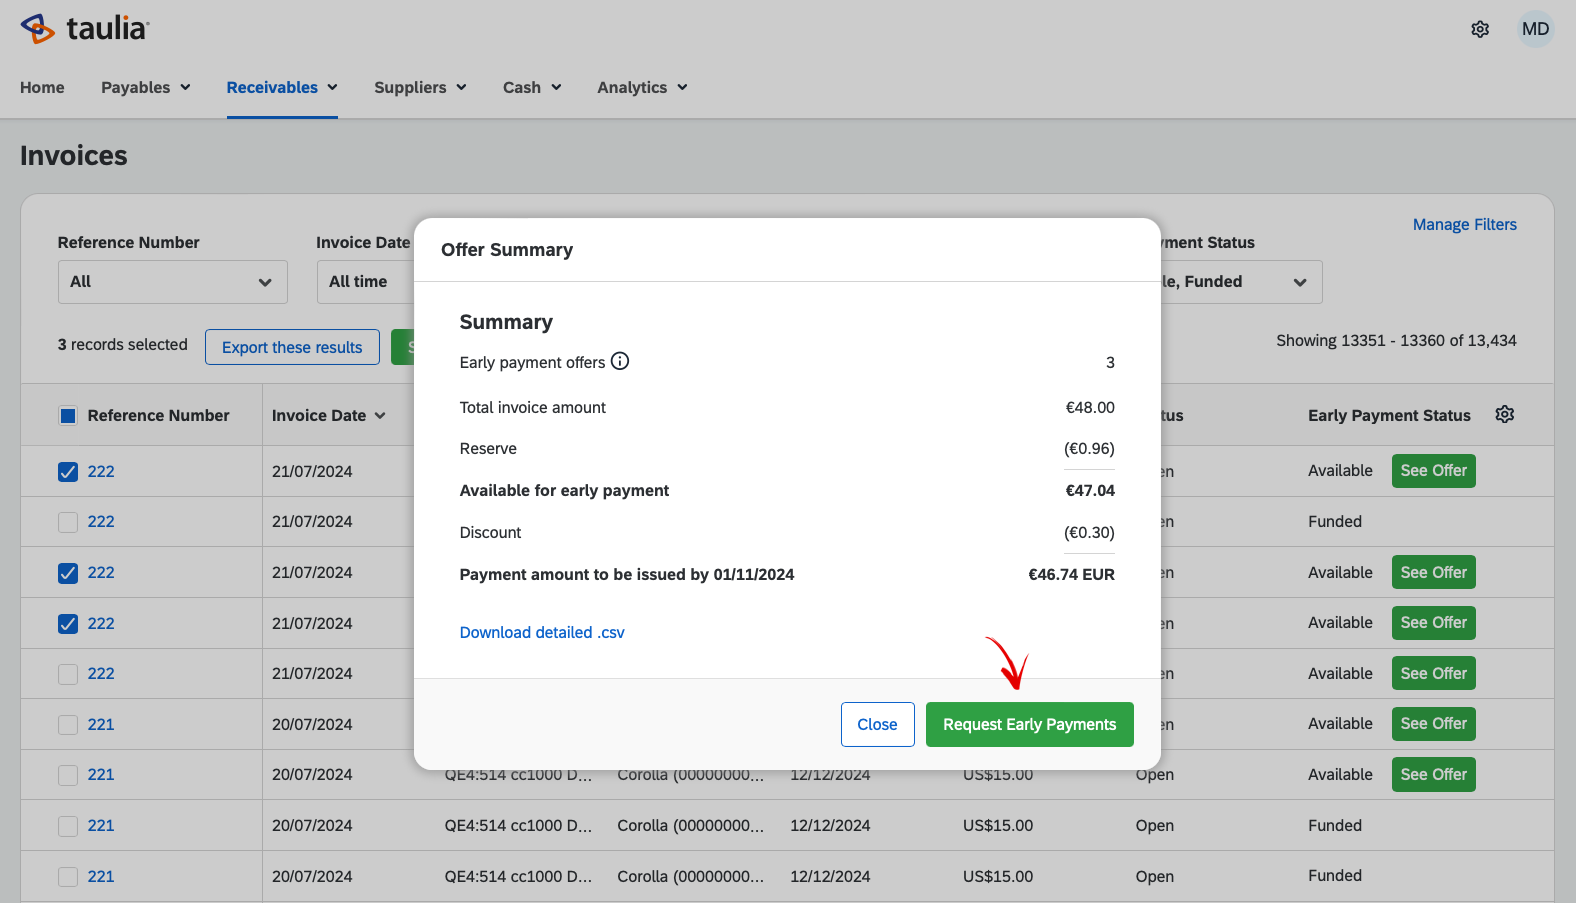
Task: Check the fifth 222 invoice row checkbox
Action: point(68,674)
